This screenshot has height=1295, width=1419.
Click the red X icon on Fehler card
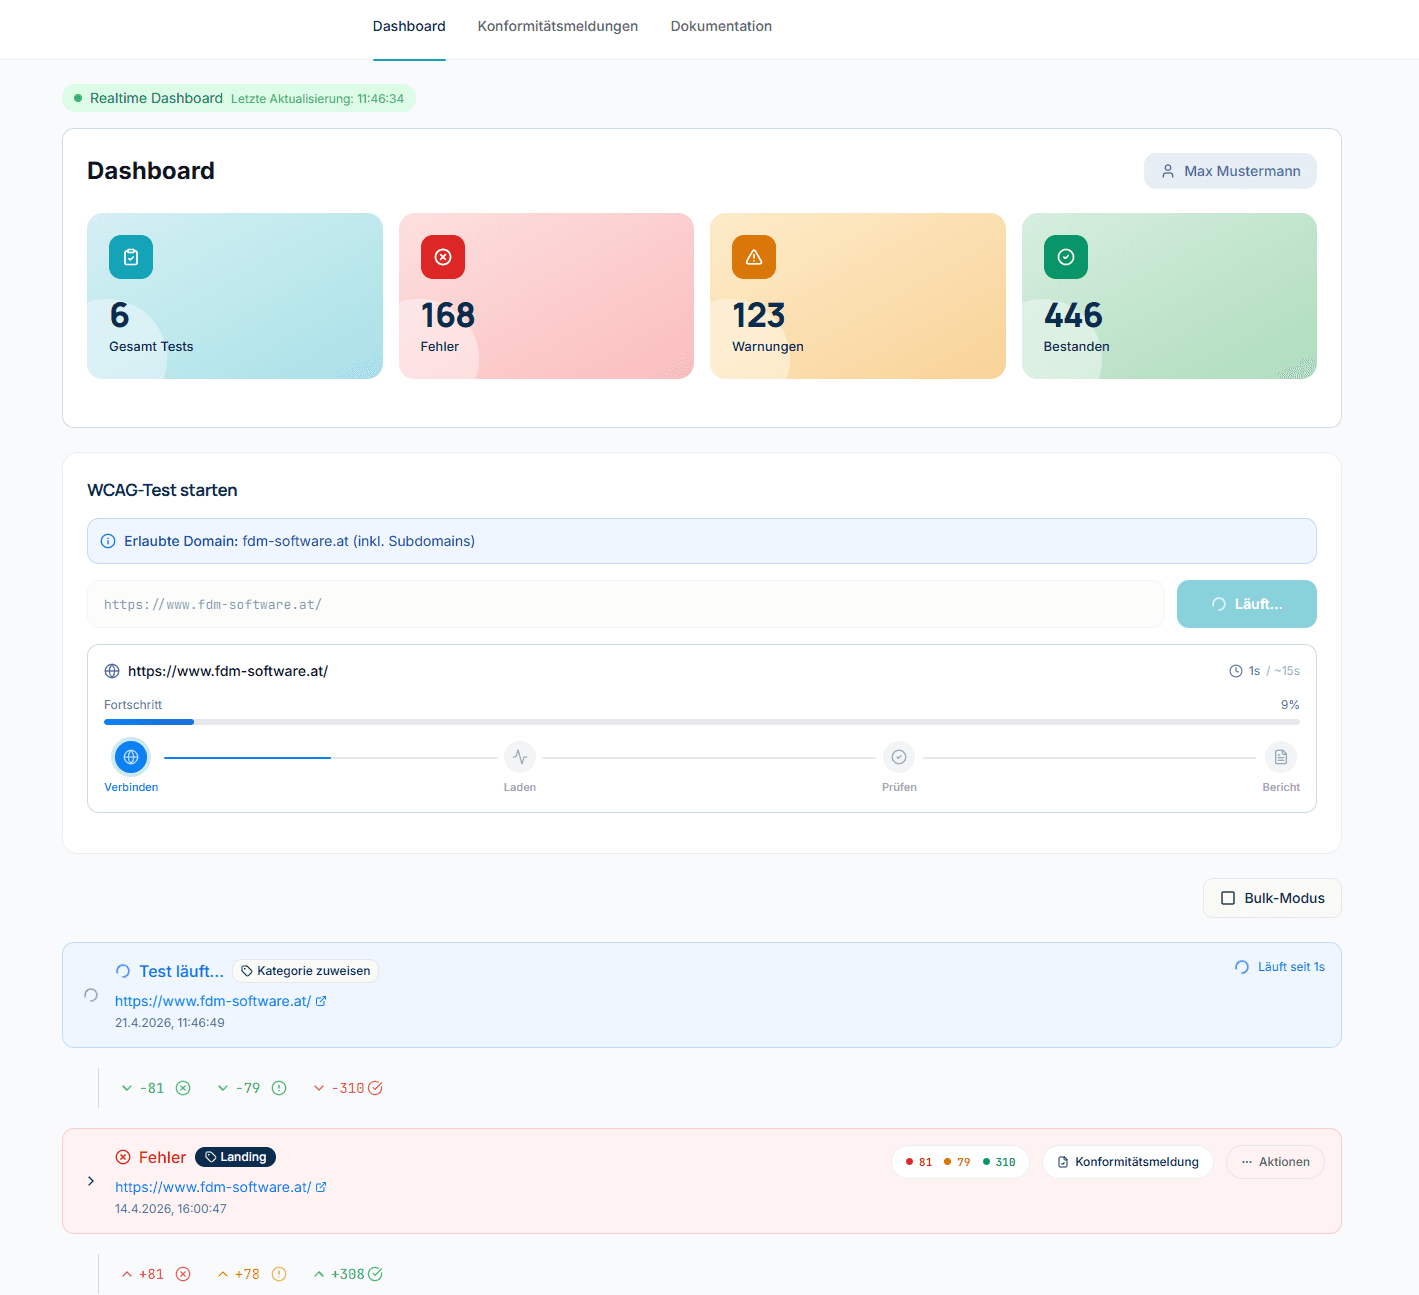pos(443,257)
